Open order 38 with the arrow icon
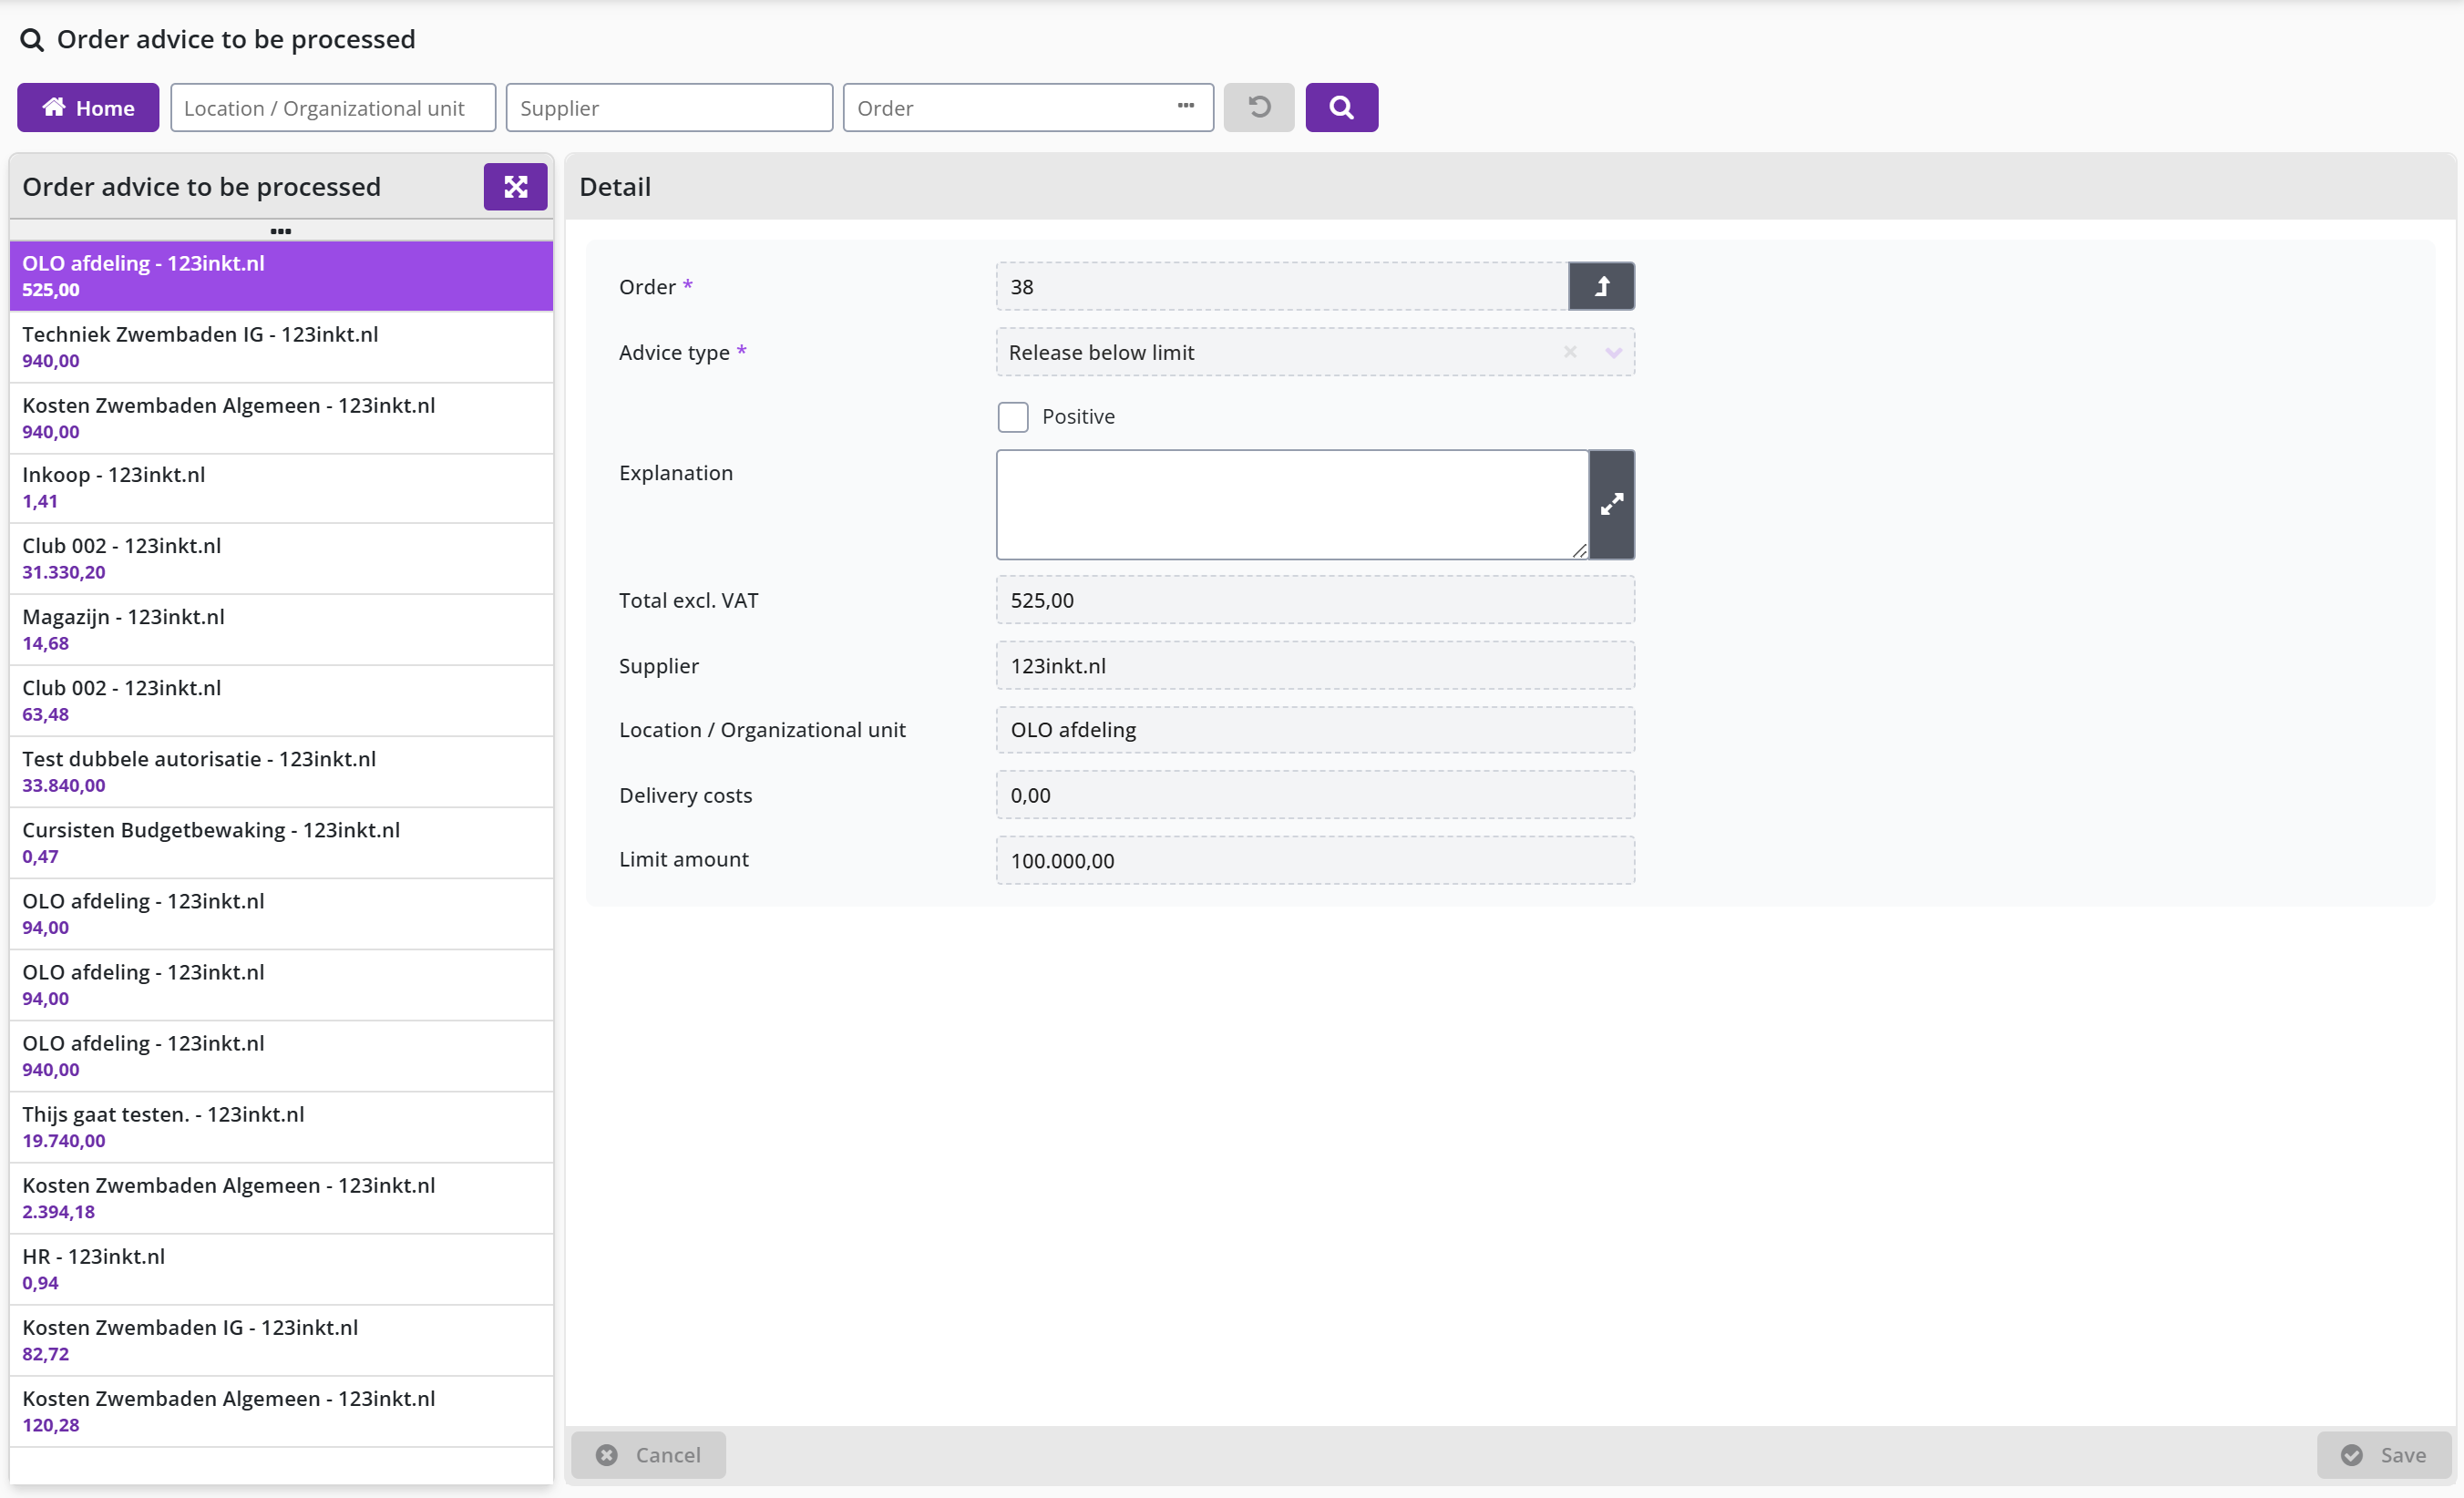This screenshot has height=1498, width=2464. (x=1601, y=286)
